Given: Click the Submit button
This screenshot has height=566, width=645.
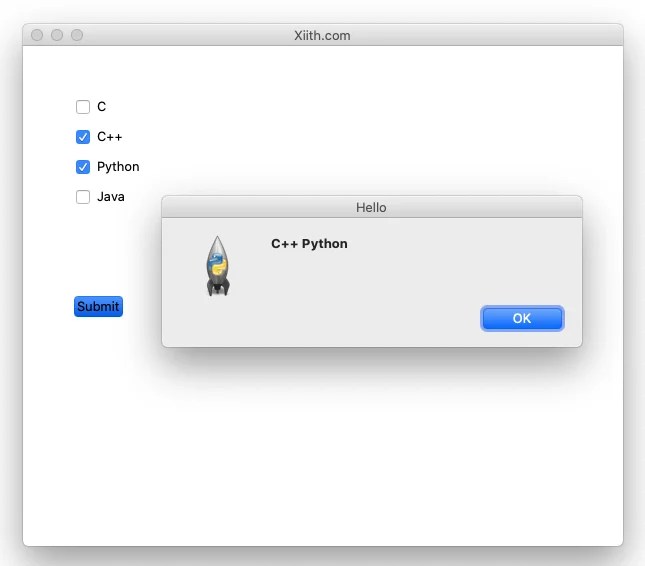Looking at the screenshot, I should [x=98, y=306].
